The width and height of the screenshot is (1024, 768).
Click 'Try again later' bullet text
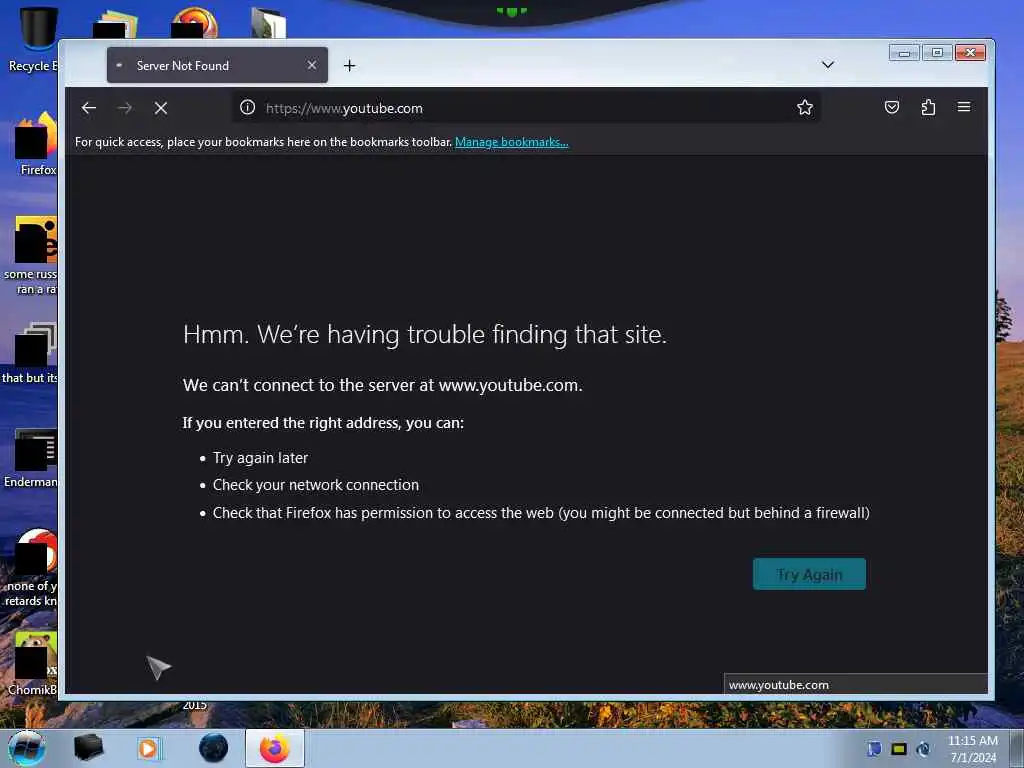(260, 458)
